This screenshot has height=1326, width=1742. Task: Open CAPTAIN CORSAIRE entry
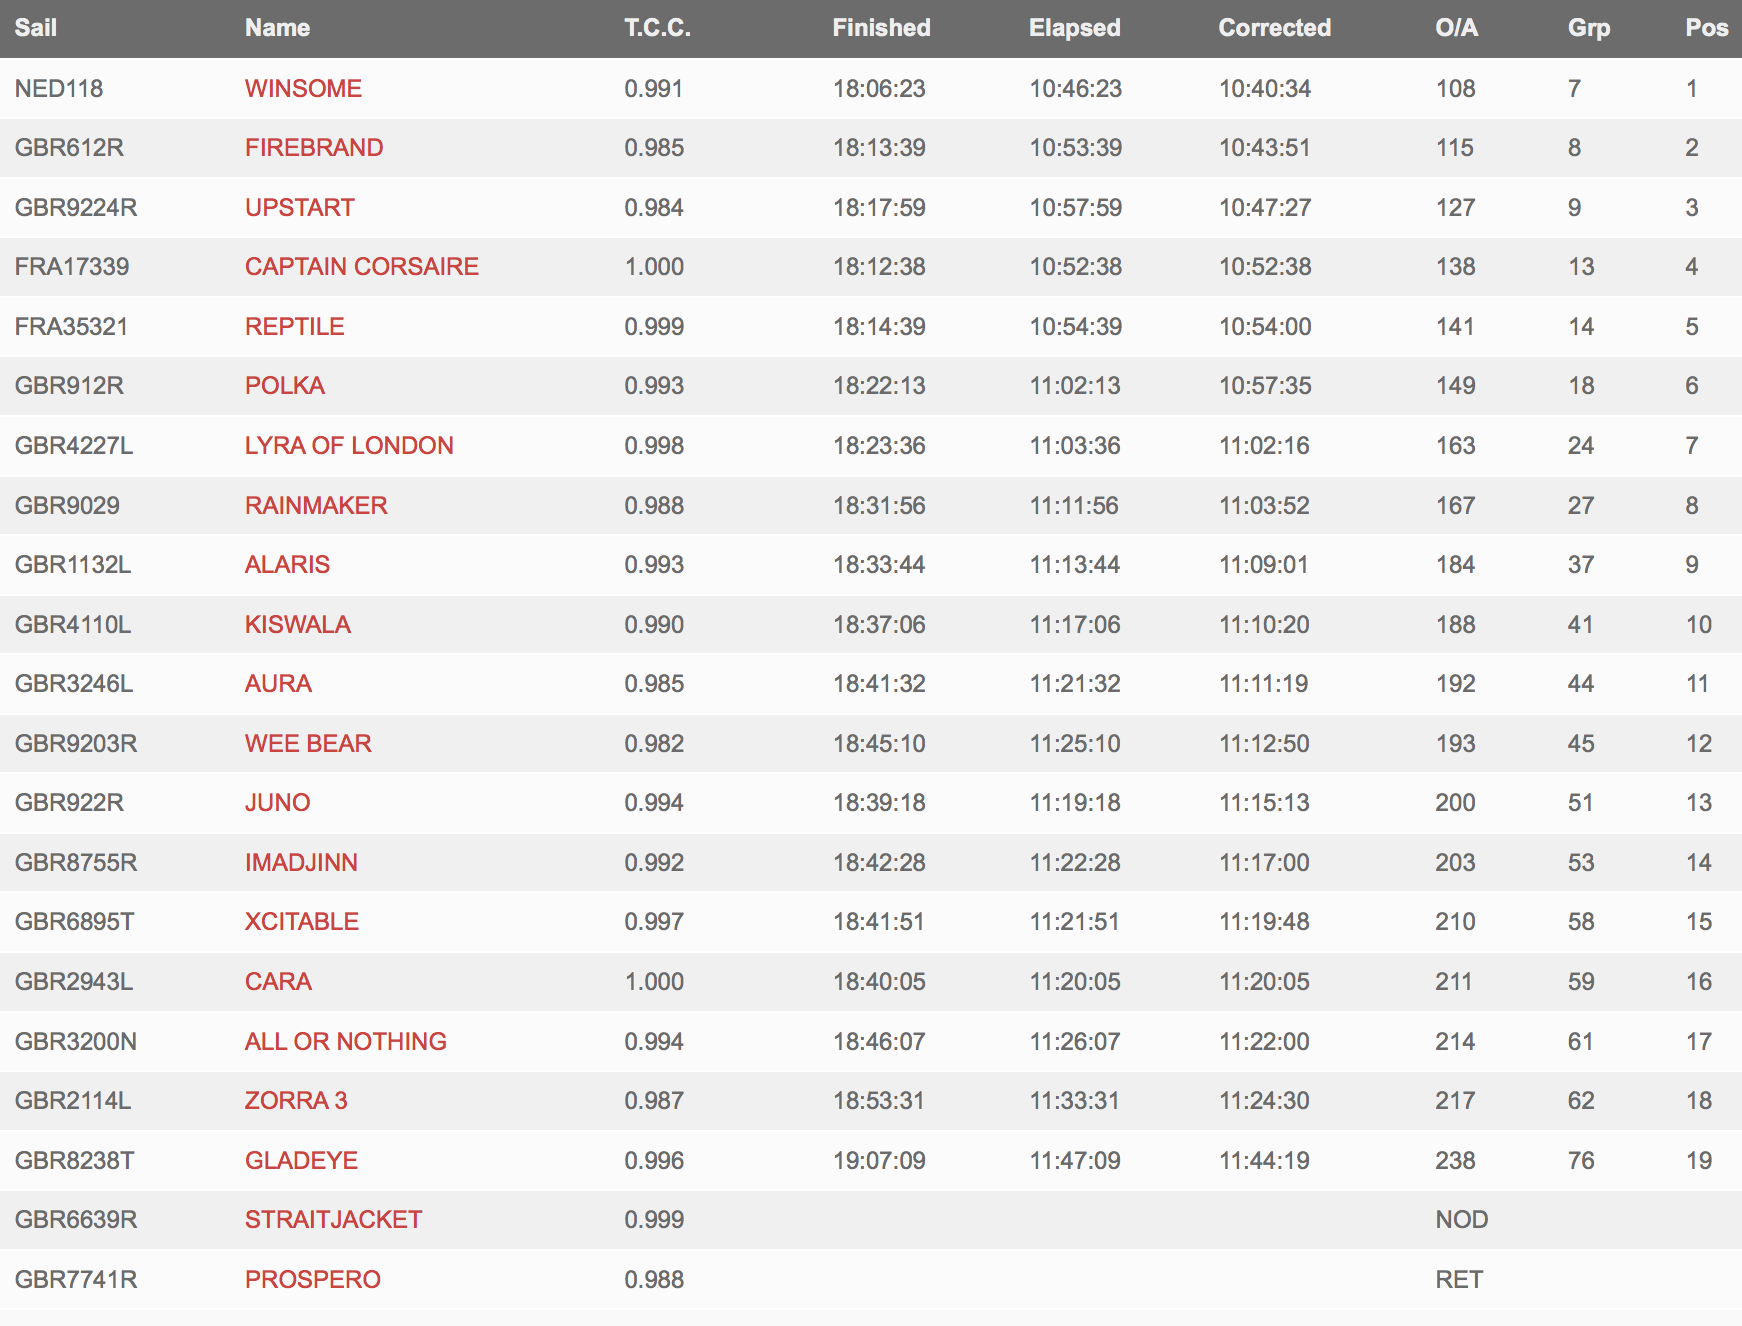pyautogui.click(x=362, y=267)
